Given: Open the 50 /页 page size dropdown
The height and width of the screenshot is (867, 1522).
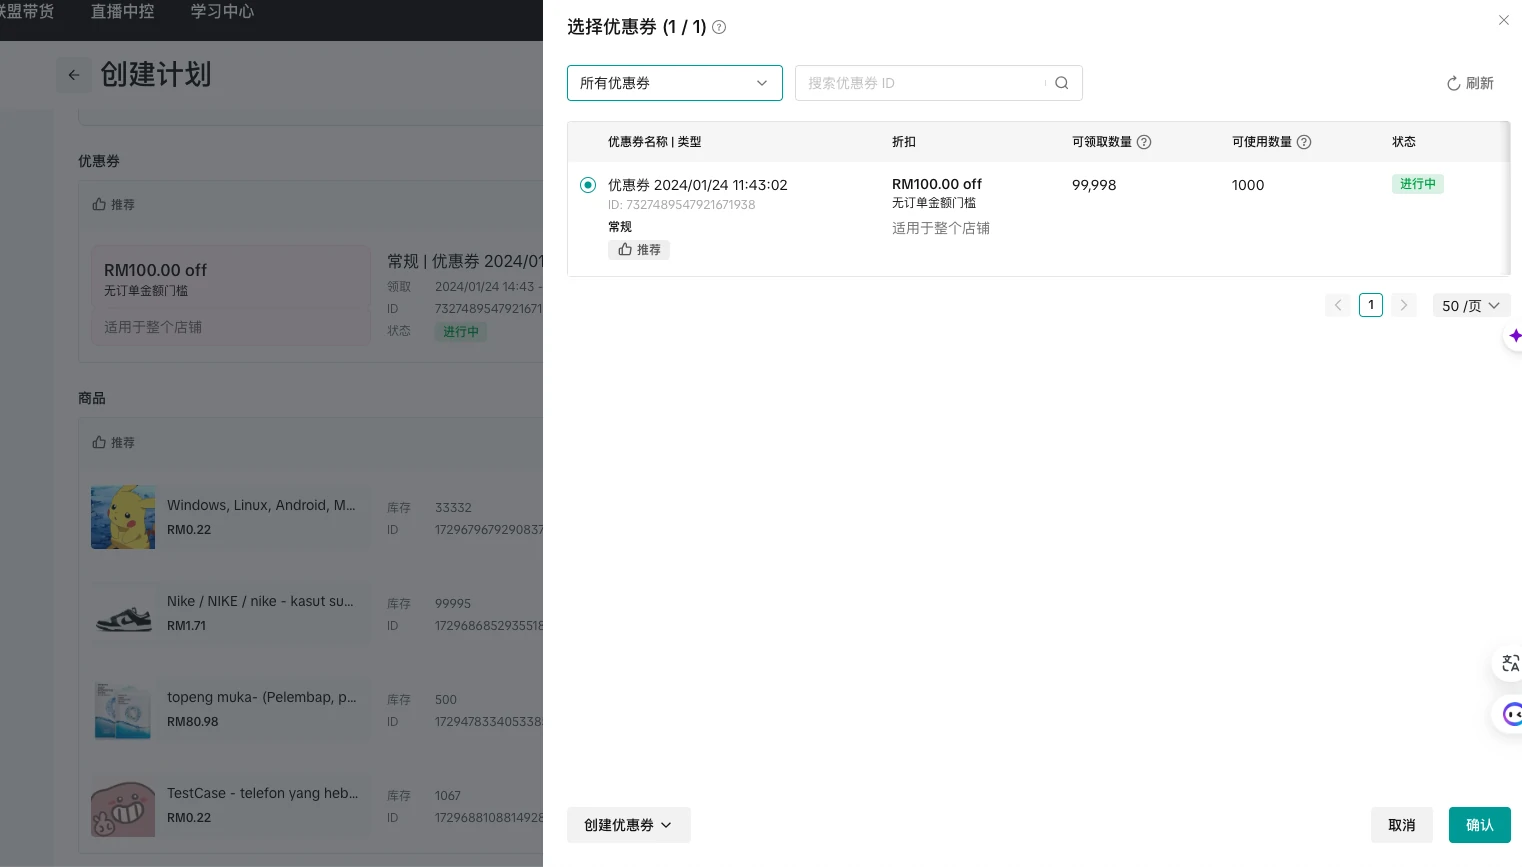Looking at the screenshot, I should pyautogui.click(x=1471, y=305).
